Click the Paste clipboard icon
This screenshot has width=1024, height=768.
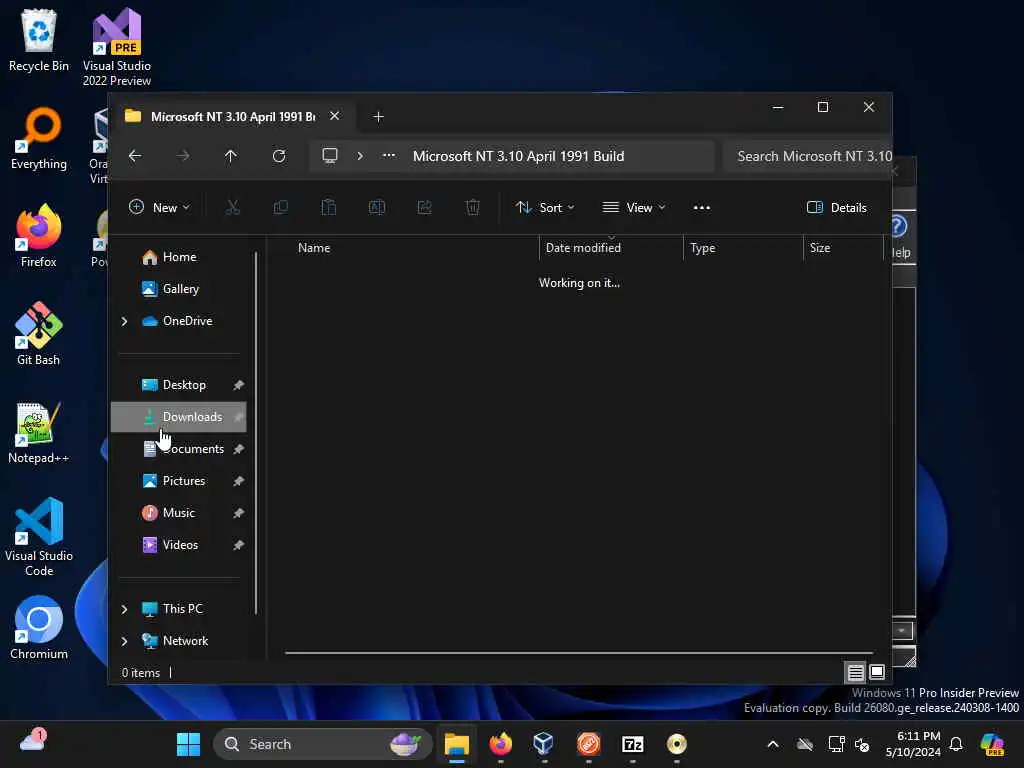pos(328,208)
